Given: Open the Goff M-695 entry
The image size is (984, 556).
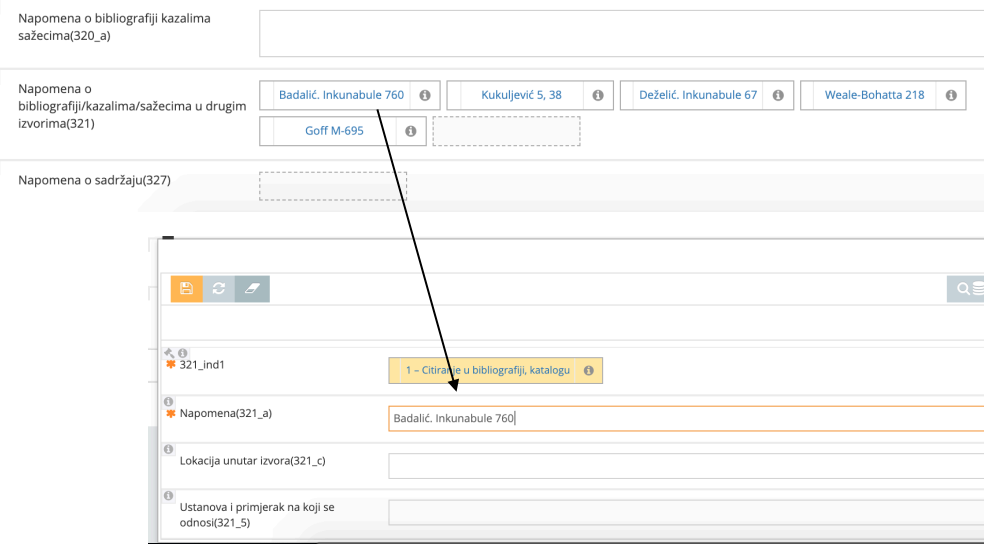Looking at the screenshot, I should [334, 131].
